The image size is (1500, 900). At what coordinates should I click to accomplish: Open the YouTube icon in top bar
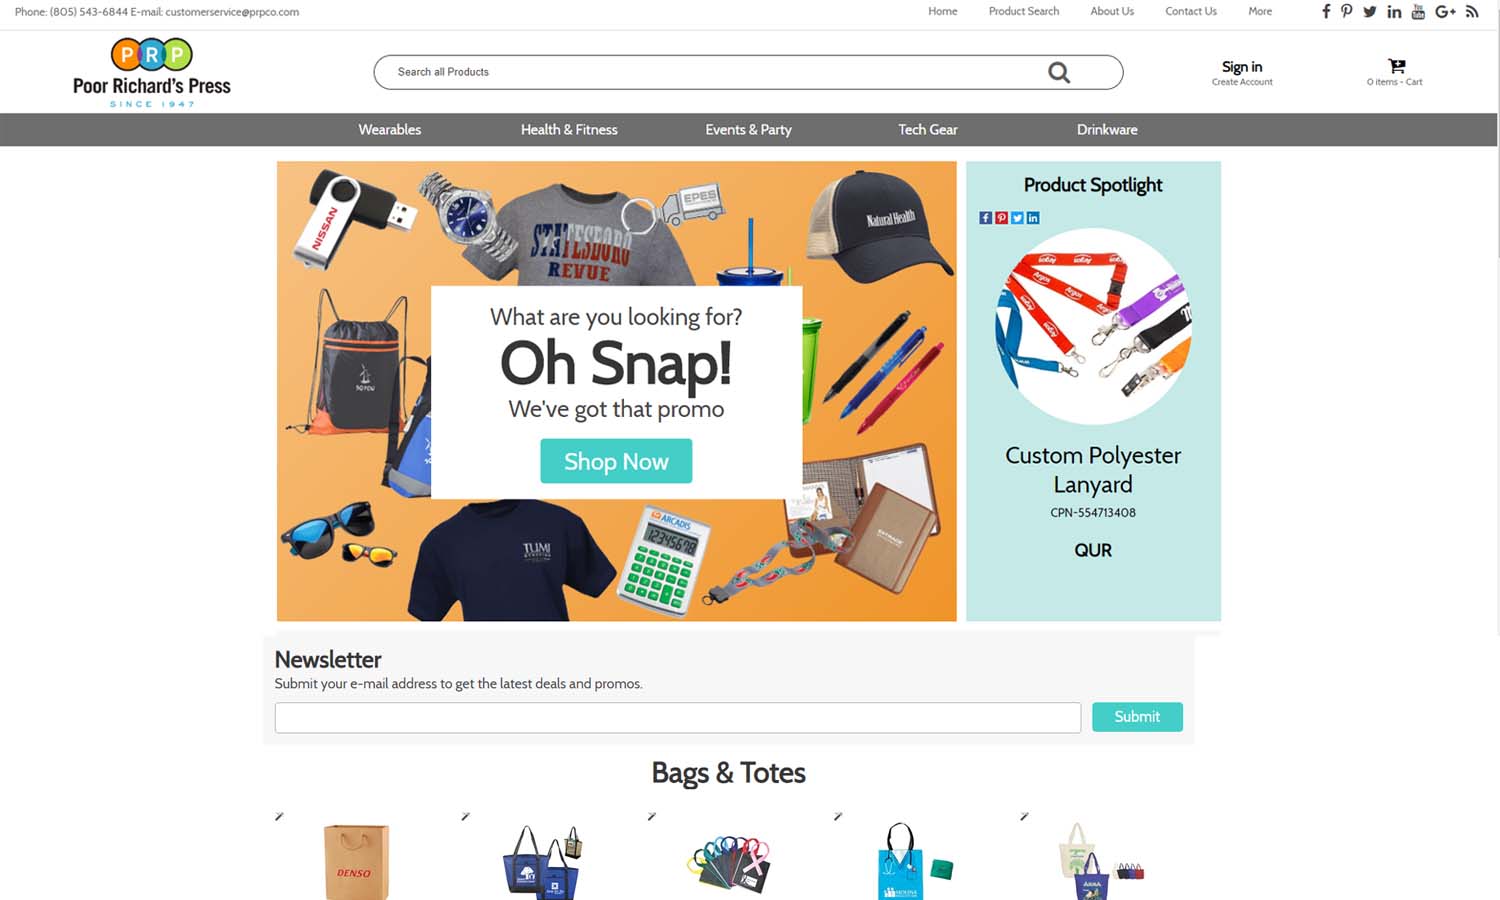pos(1418,12)
